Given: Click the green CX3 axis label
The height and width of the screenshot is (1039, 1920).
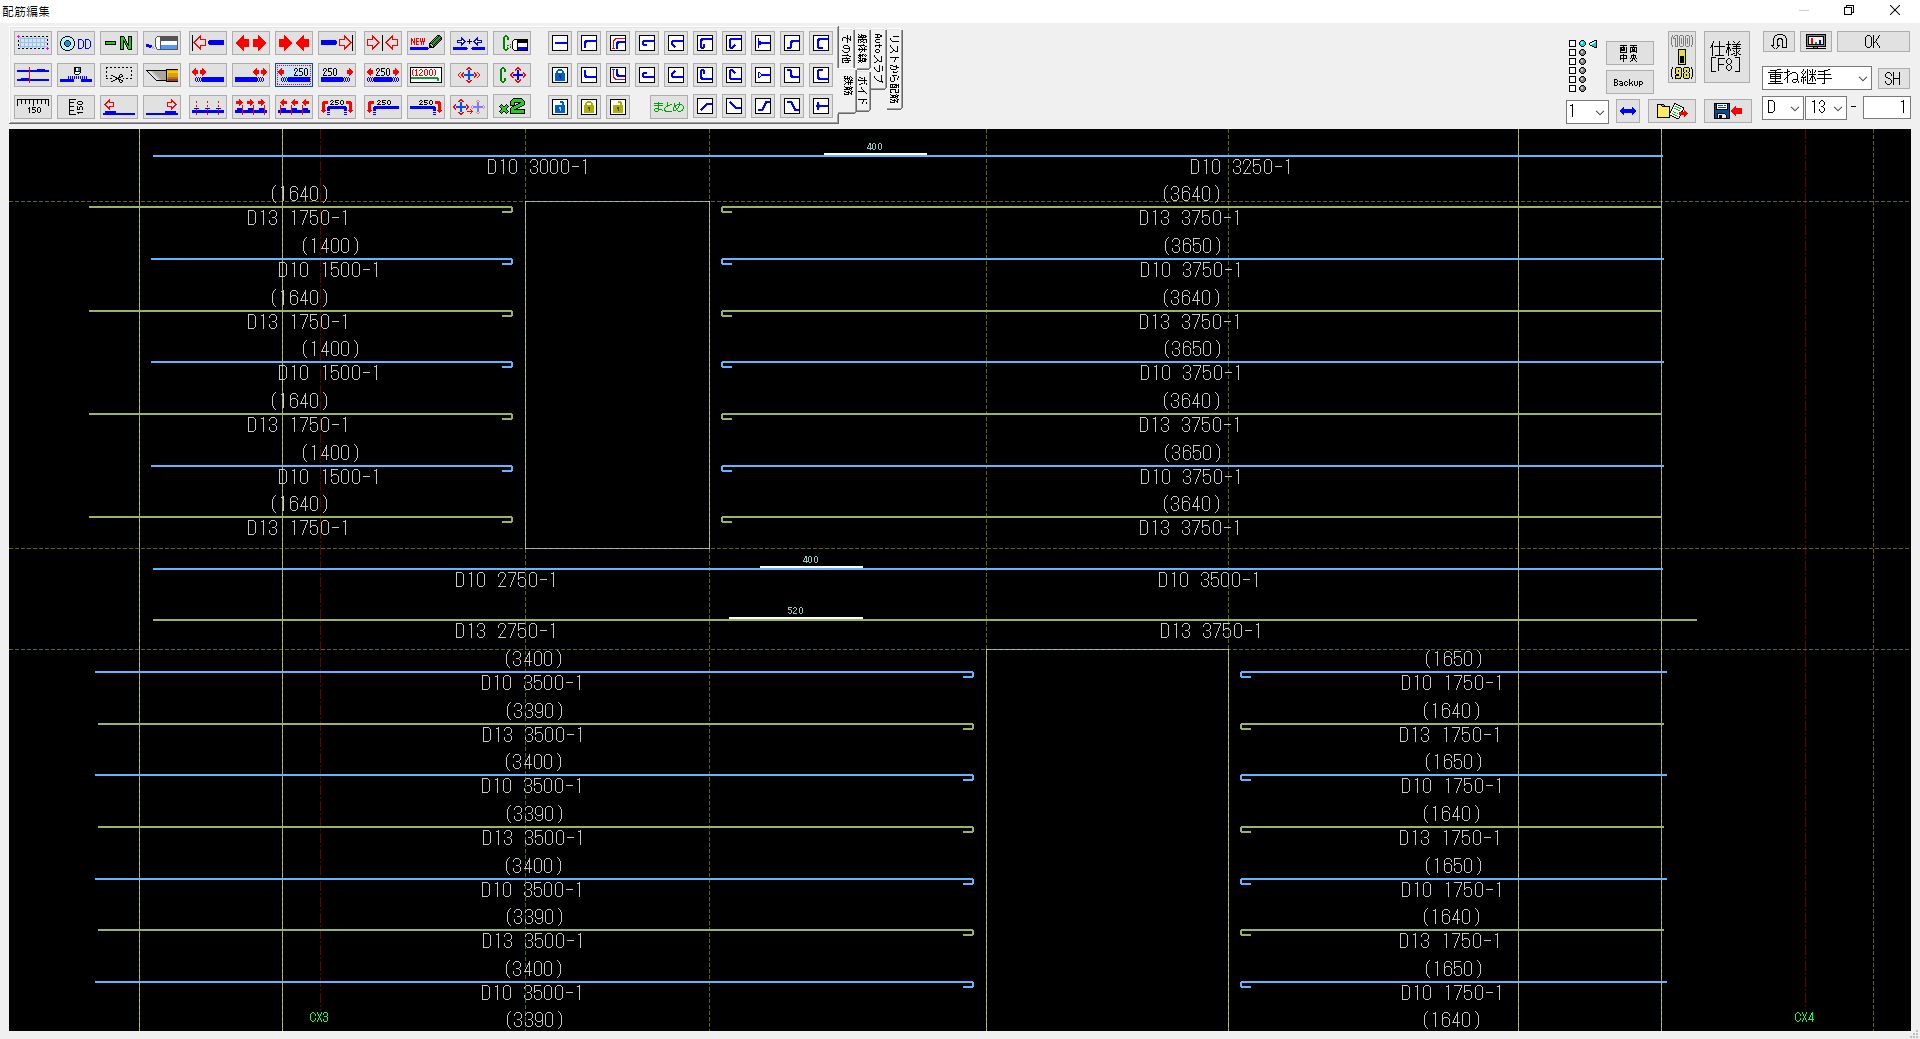Looking at the screenshot, I should click(318, 1017).
